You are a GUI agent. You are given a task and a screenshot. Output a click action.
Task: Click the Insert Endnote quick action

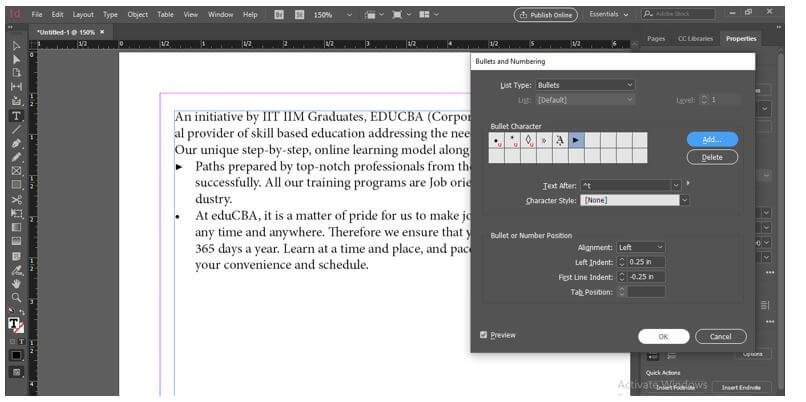pyautogui.click(x=740, y=387)
